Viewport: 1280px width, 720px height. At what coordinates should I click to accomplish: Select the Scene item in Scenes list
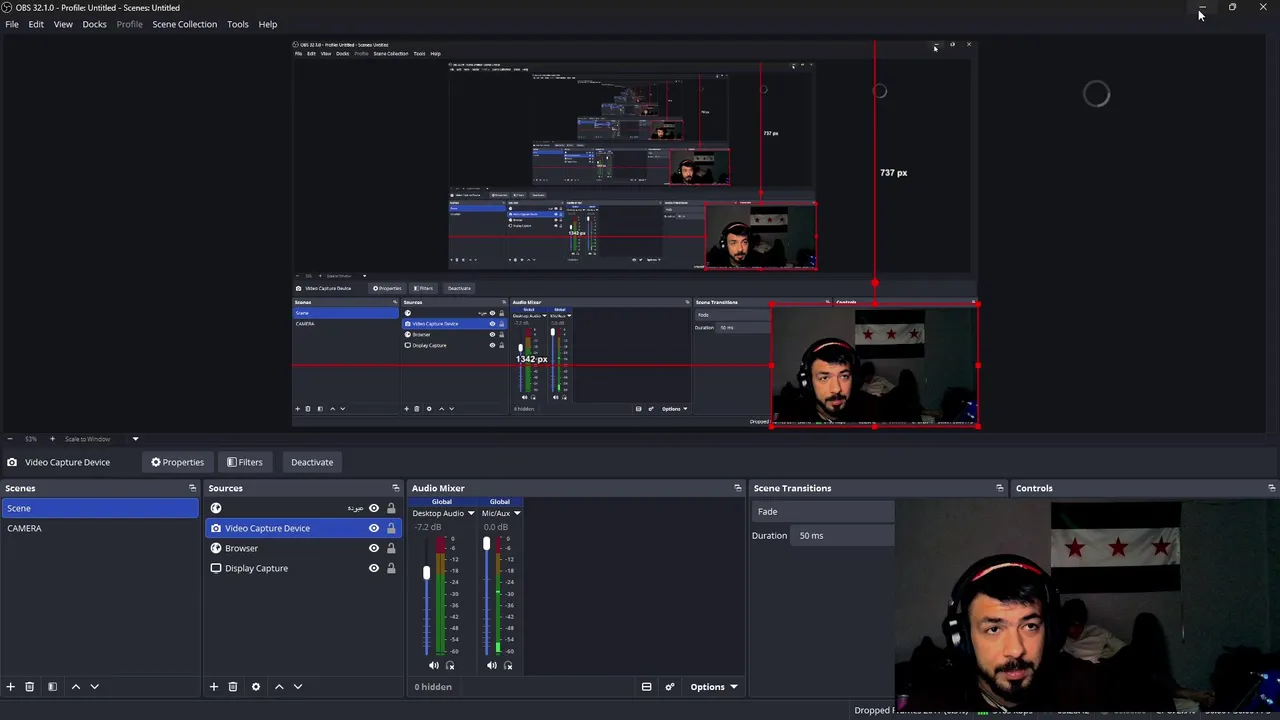(x=100, y=508)
